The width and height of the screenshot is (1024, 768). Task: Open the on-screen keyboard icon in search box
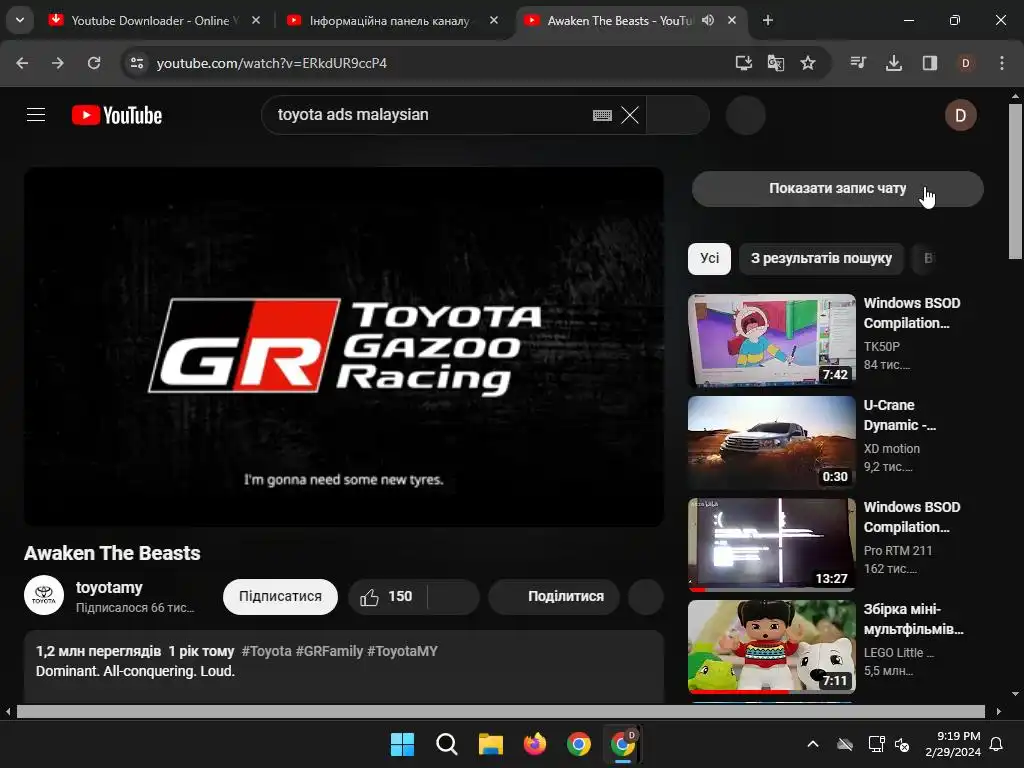pos(602,116)
